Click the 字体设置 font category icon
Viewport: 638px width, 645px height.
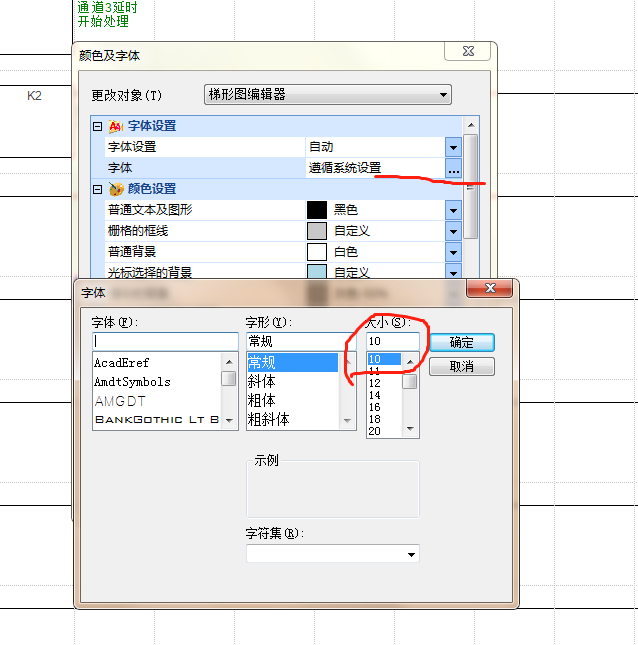point(116,127)
